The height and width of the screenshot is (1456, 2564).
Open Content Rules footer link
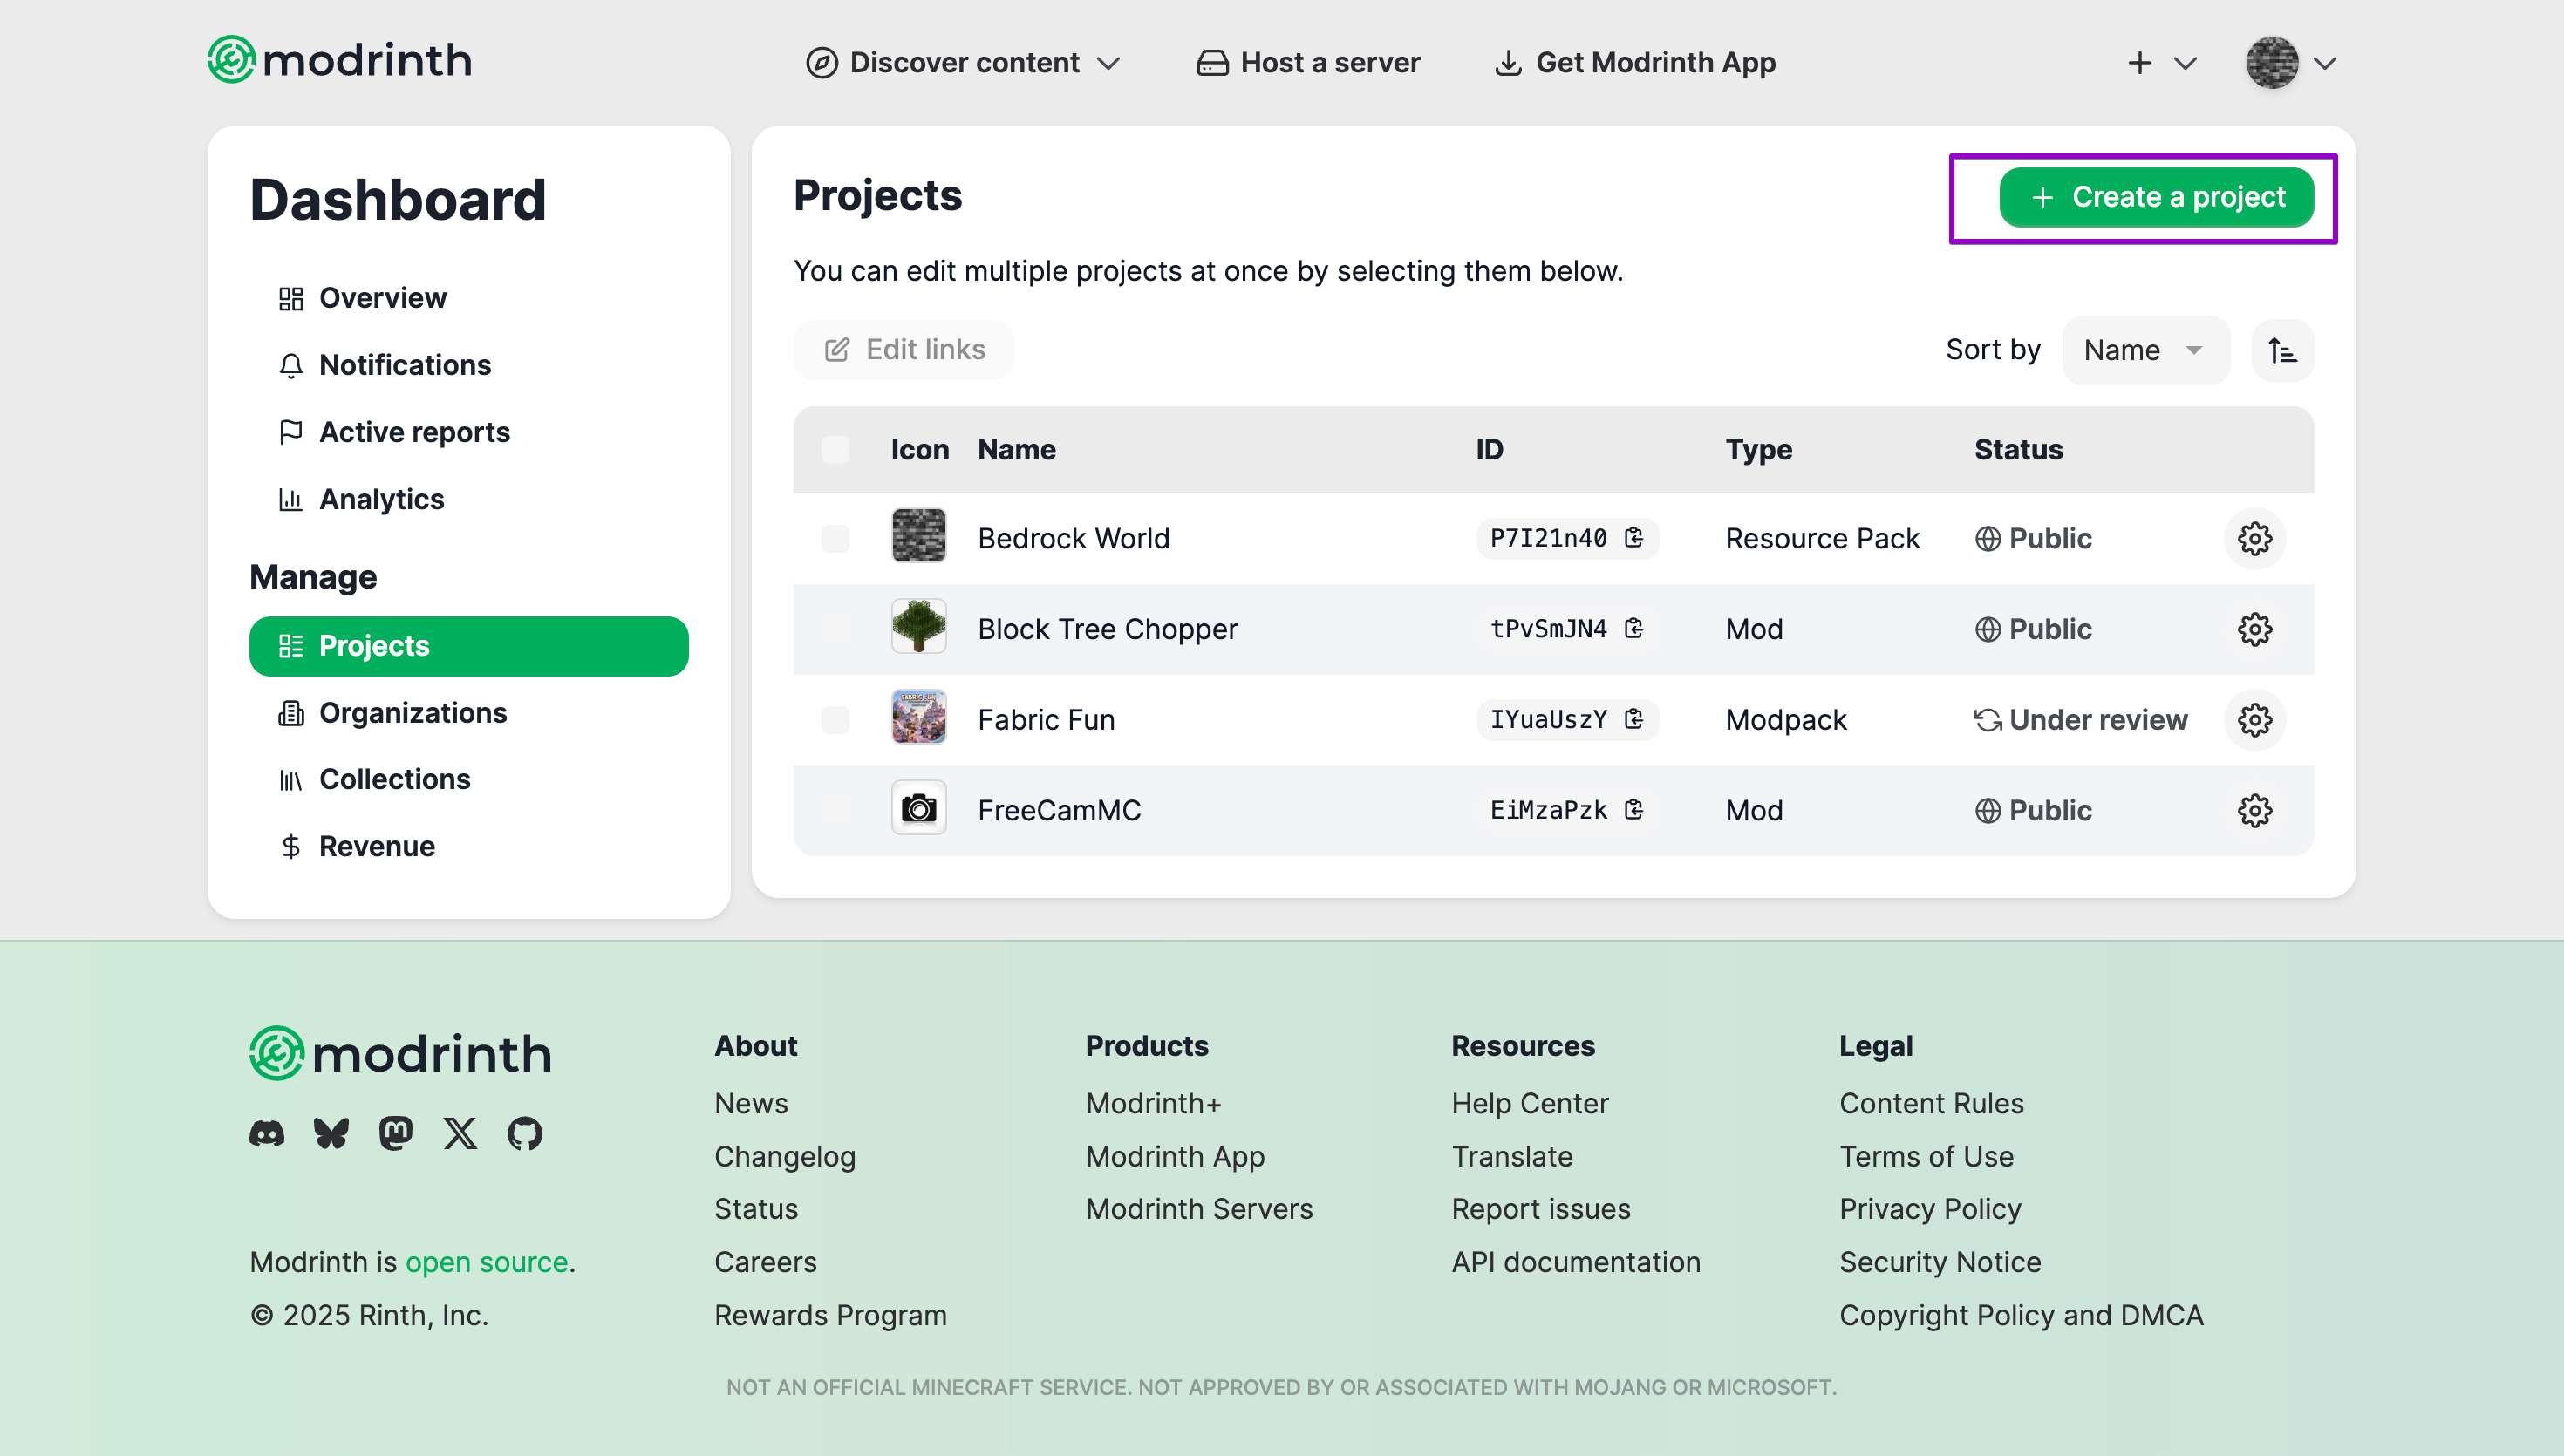(1931, 1104)
